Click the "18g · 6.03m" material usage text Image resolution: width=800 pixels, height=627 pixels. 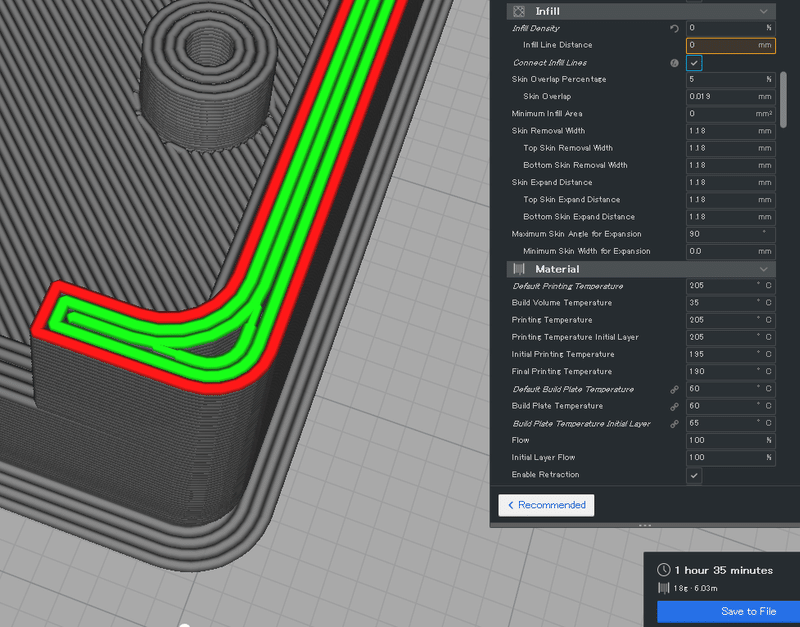tap(695, 589)
